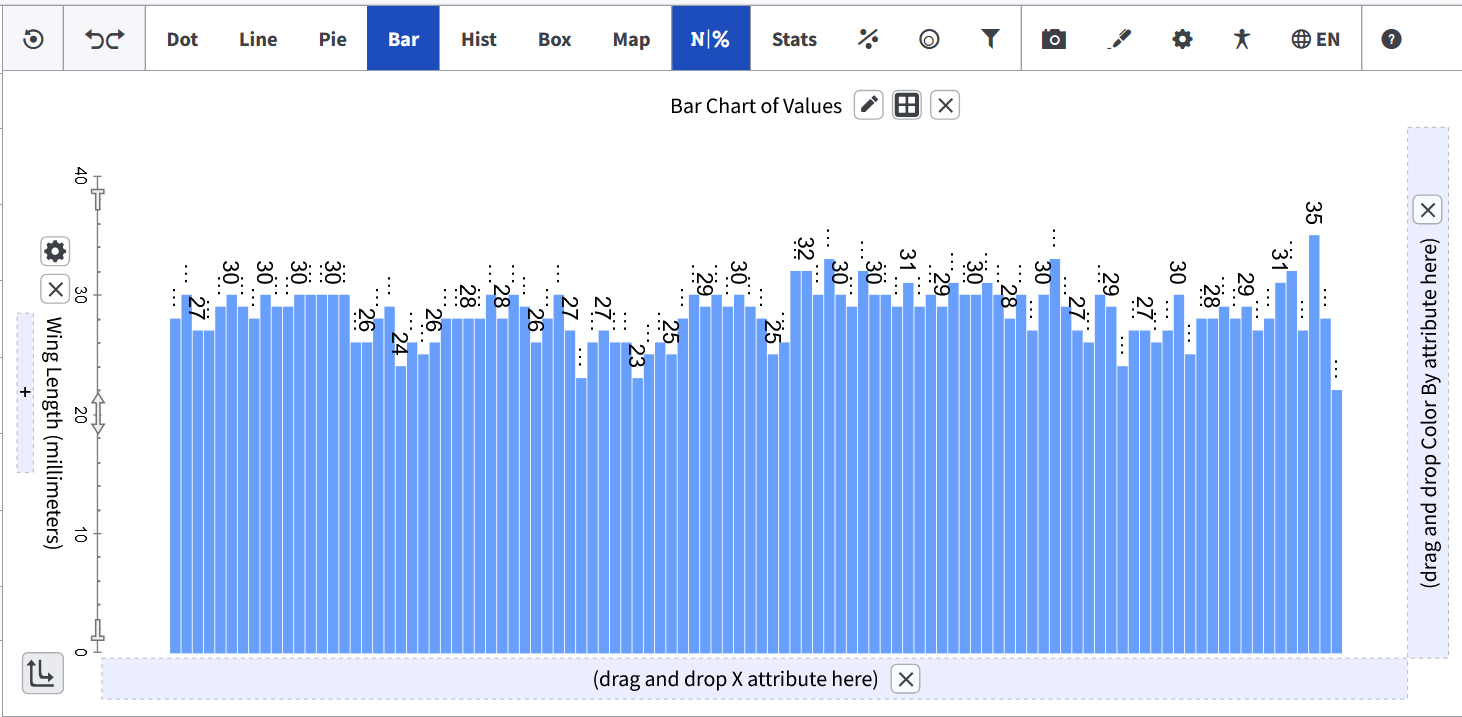Screen dimensions: 1462x717
Task: Click the Bar Chart of Values title text
Action: coord(756,105)
